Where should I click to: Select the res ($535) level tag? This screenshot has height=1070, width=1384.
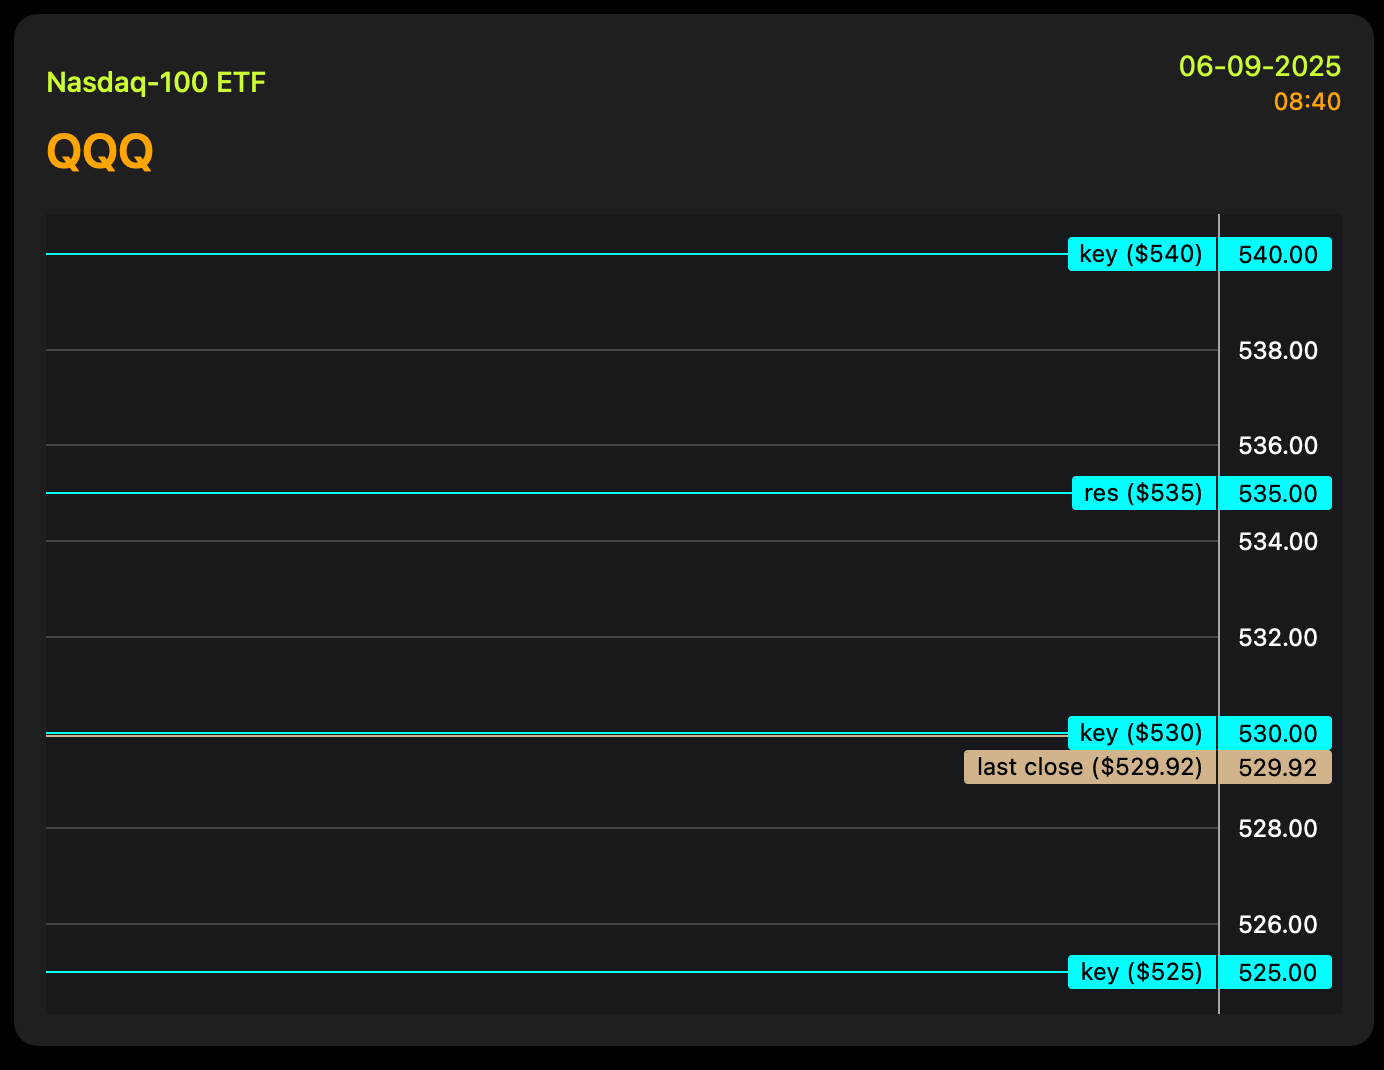(x=1143, y=493)
